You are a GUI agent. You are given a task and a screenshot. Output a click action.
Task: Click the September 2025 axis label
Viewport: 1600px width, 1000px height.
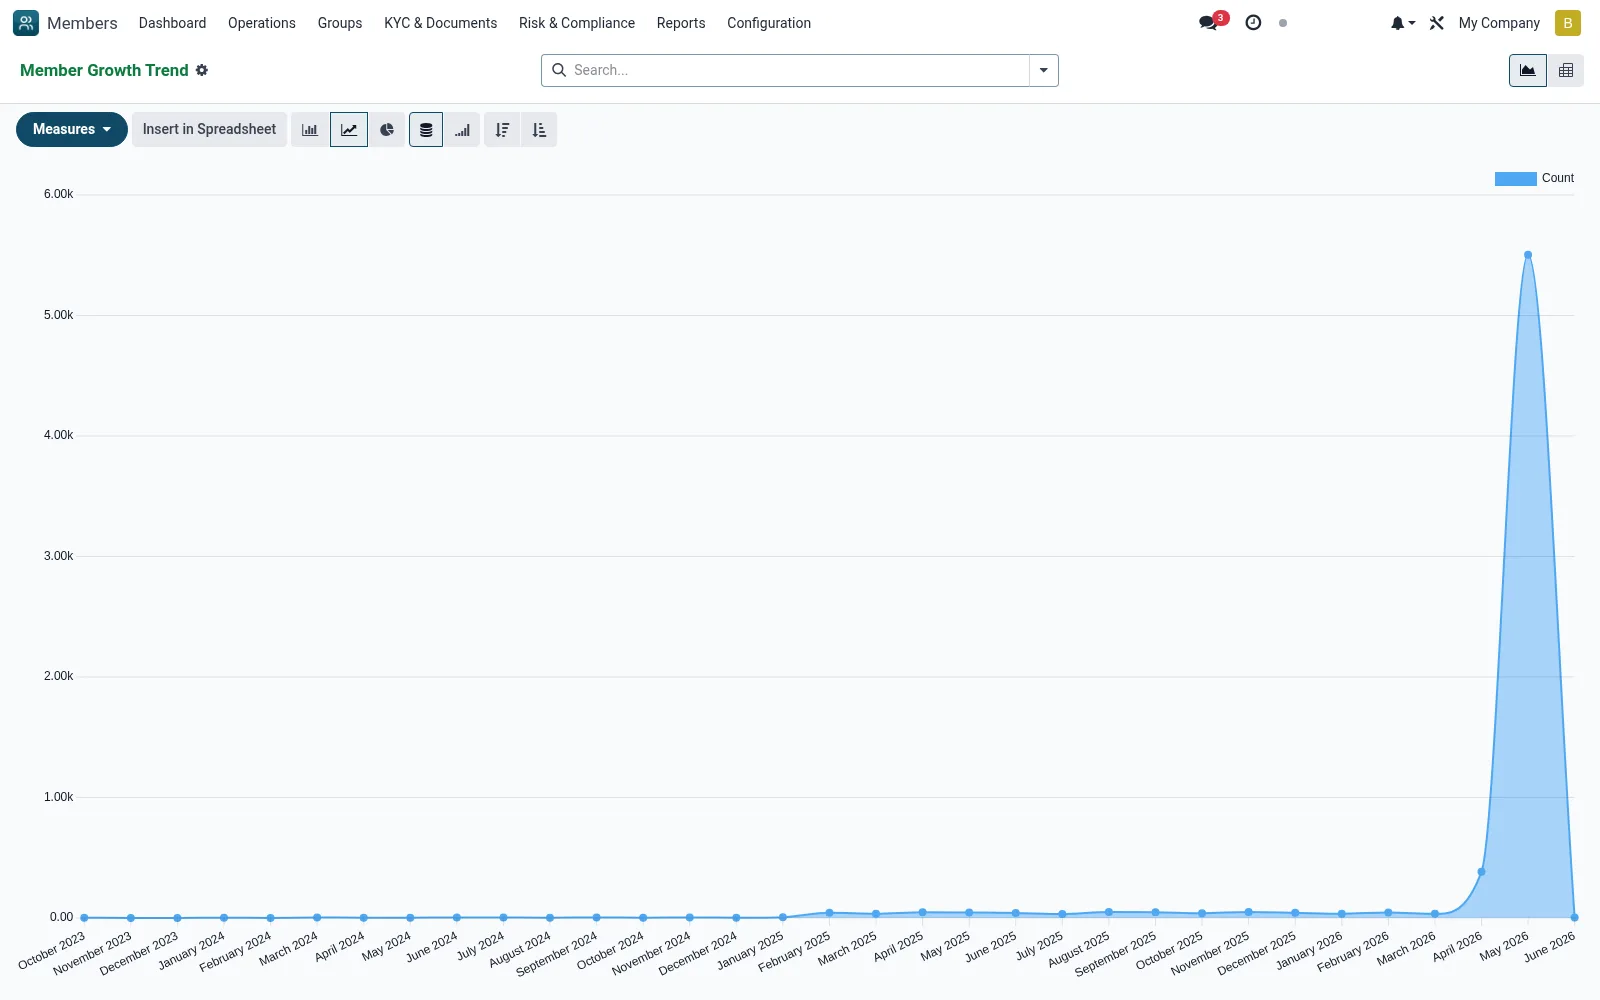[x=1115, y=954]
